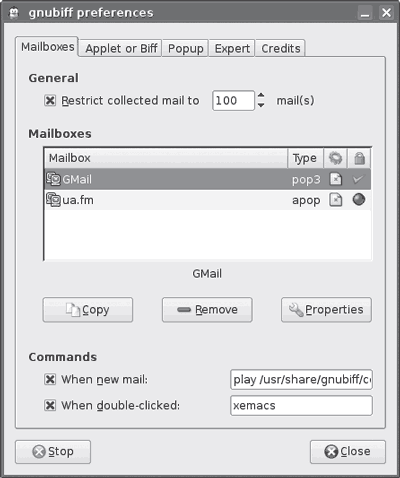The height and width of the screenshot is (478, 400).
Task: Uncheck the When double-clicked checkbox
Action: point(50,405)
